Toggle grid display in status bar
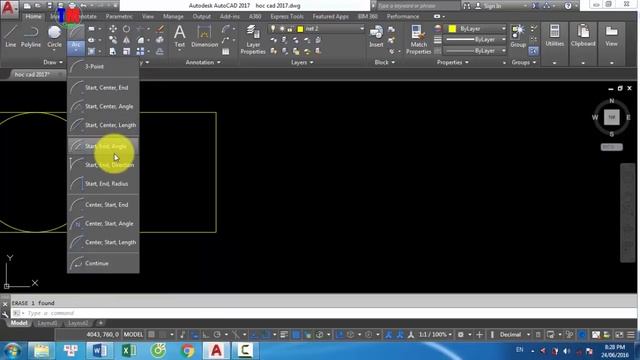This screenshot has height=360, width=640. point(151,334)
